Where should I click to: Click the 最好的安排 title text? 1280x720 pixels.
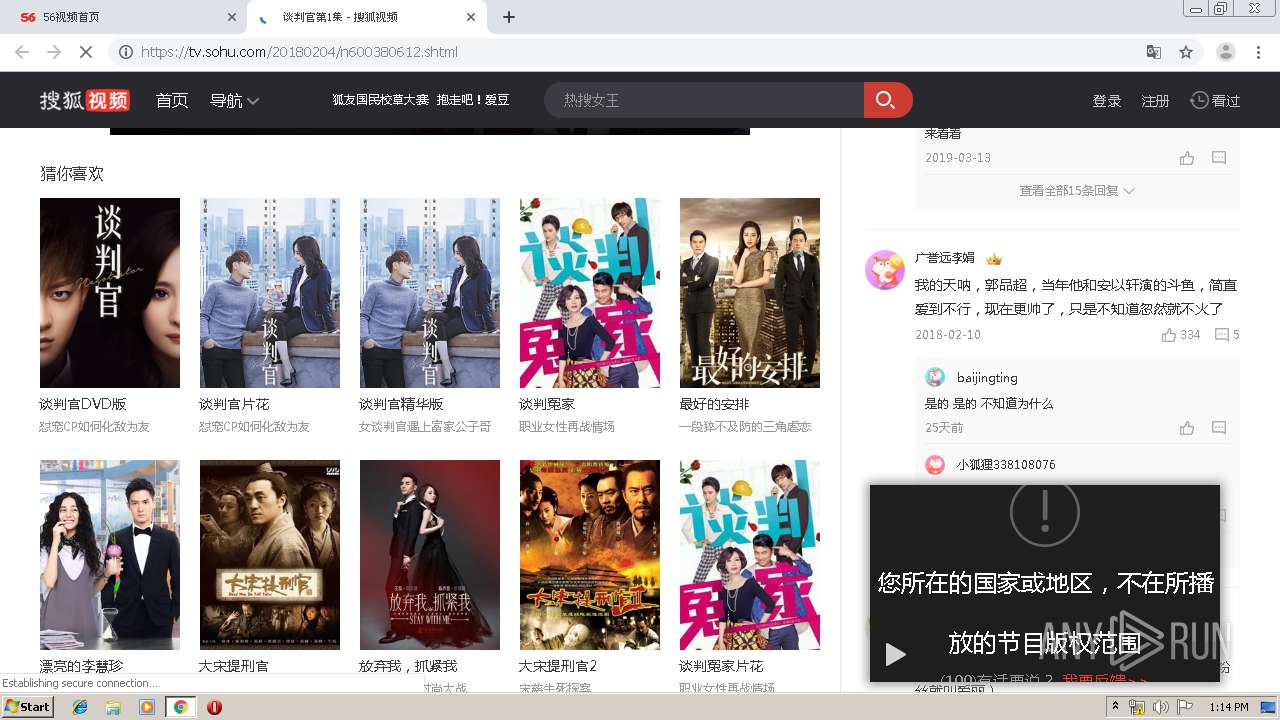tap(714, 404)
